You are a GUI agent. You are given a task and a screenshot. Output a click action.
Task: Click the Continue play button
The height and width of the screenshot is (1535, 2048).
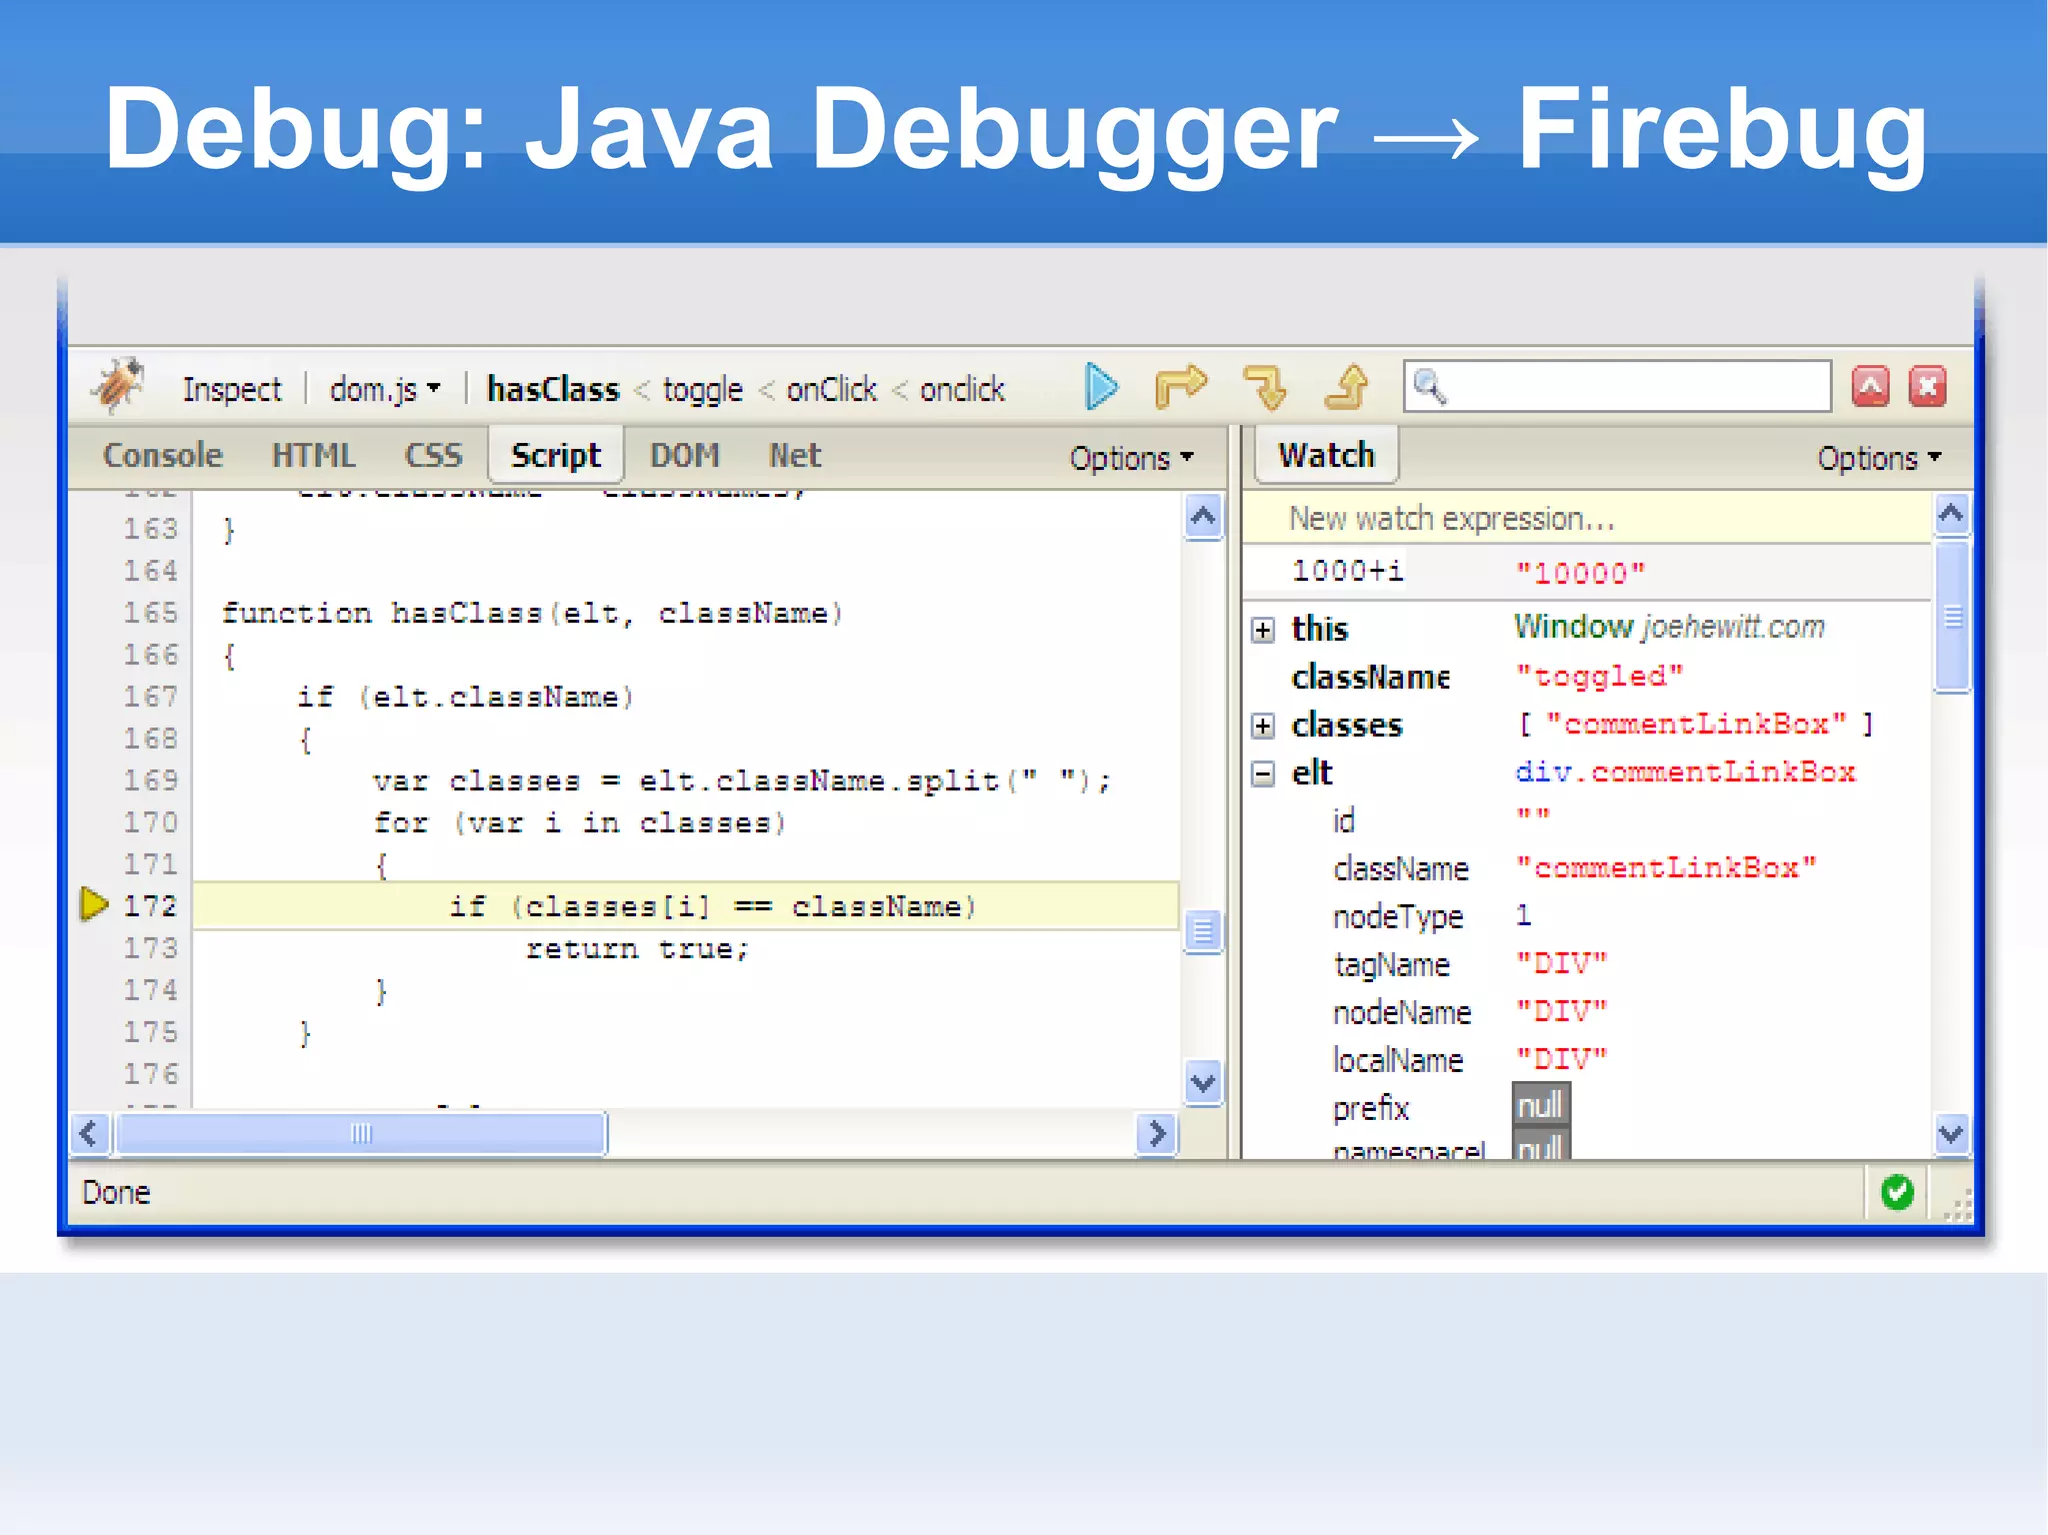1101,386
